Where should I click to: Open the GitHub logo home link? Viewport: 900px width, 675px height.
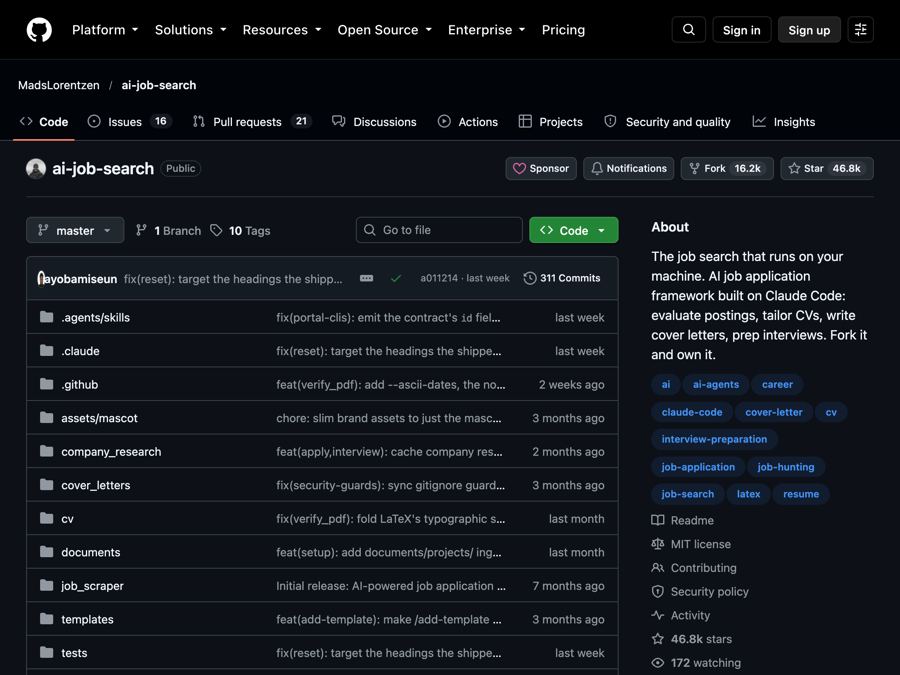[39, 30]
